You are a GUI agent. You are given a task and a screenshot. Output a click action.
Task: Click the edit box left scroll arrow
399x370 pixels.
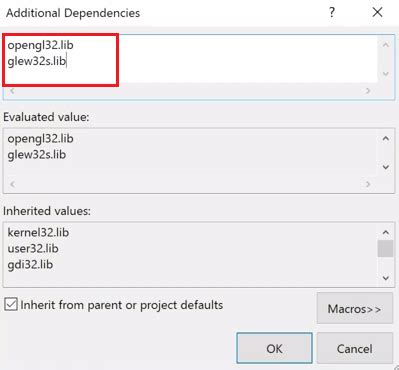tap(12, 90)
